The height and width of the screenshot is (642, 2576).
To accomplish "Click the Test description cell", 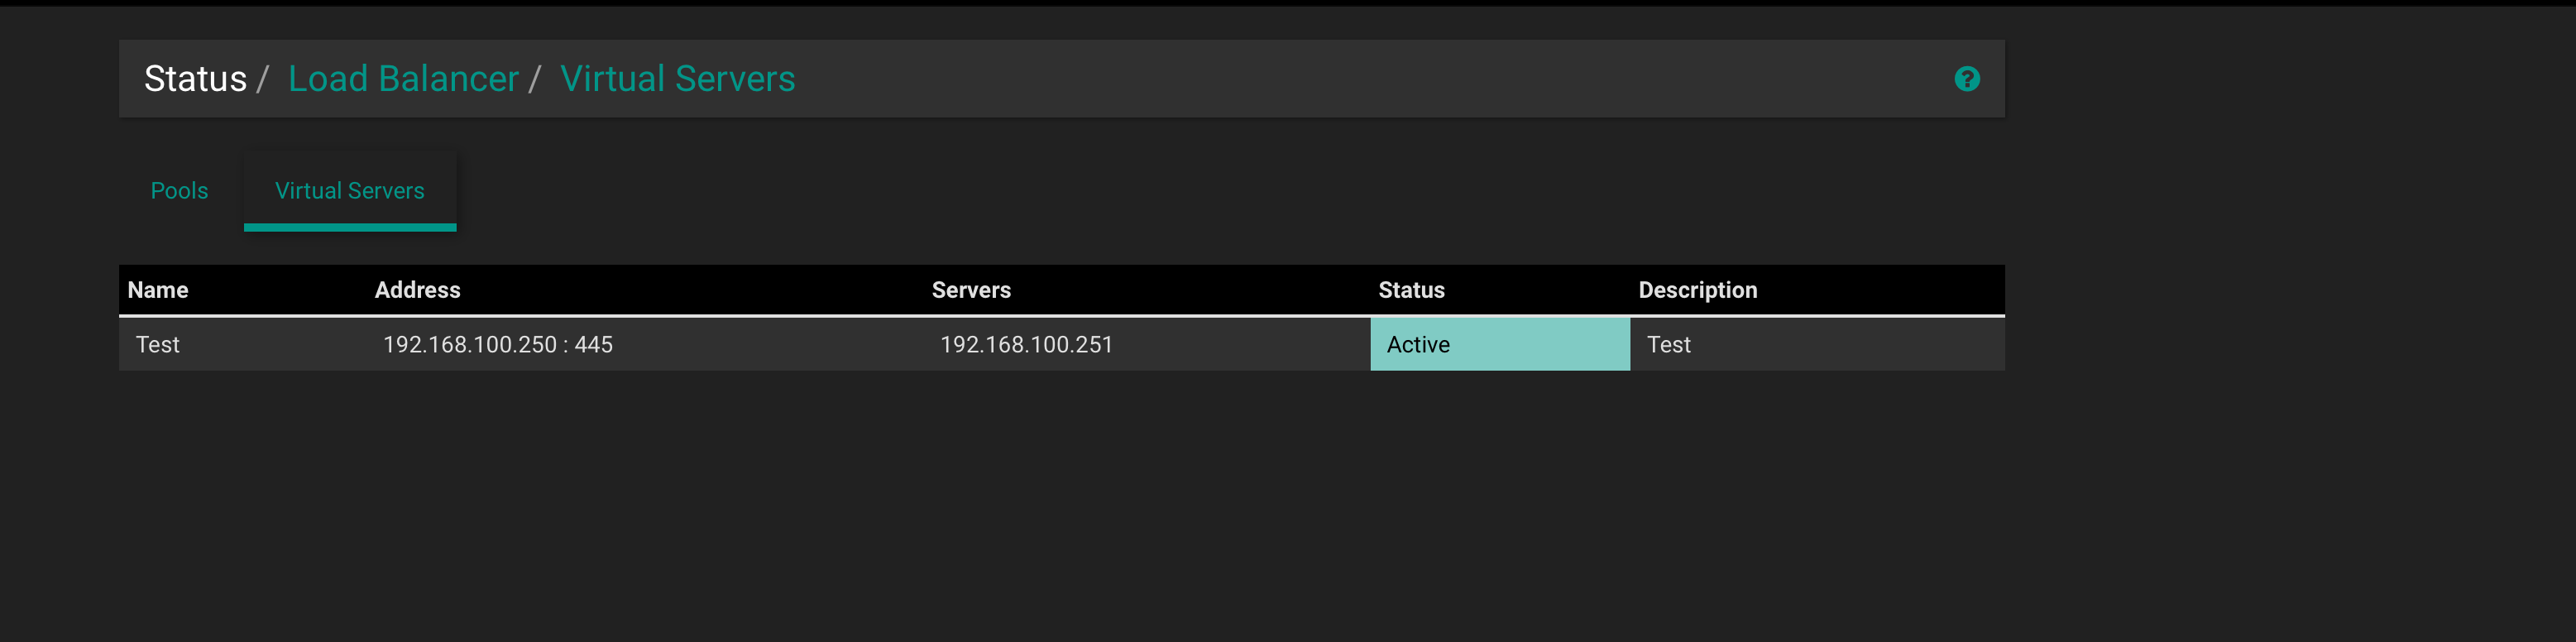I will pyautogui.click(x=1817, y=344).
